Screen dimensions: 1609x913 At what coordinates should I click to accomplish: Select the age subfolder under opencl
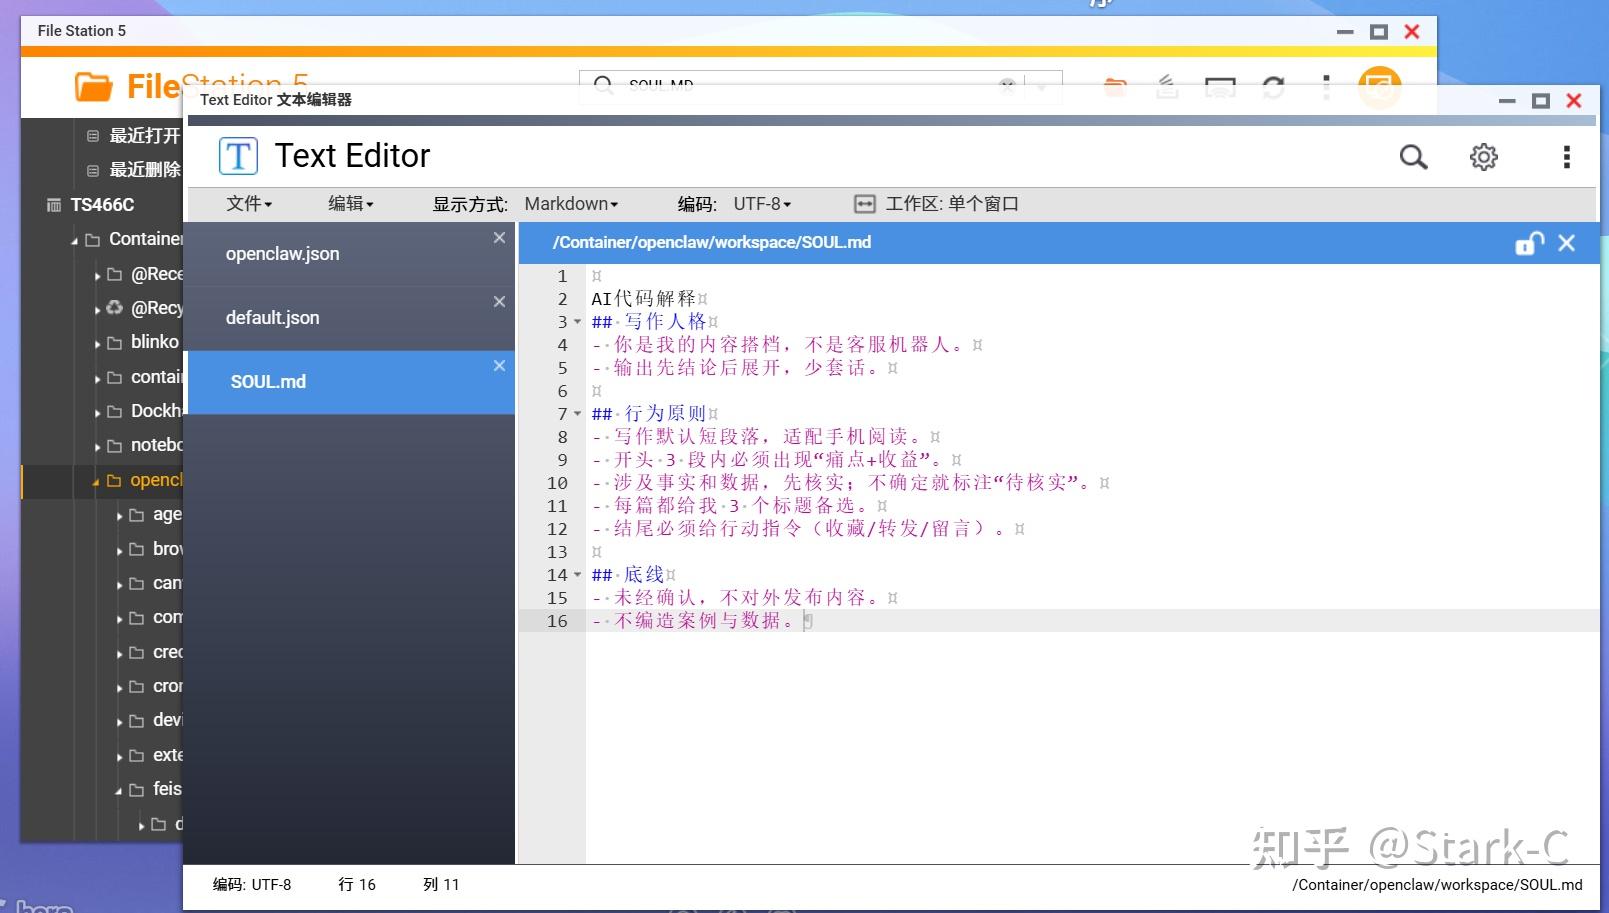click(167, 515)
